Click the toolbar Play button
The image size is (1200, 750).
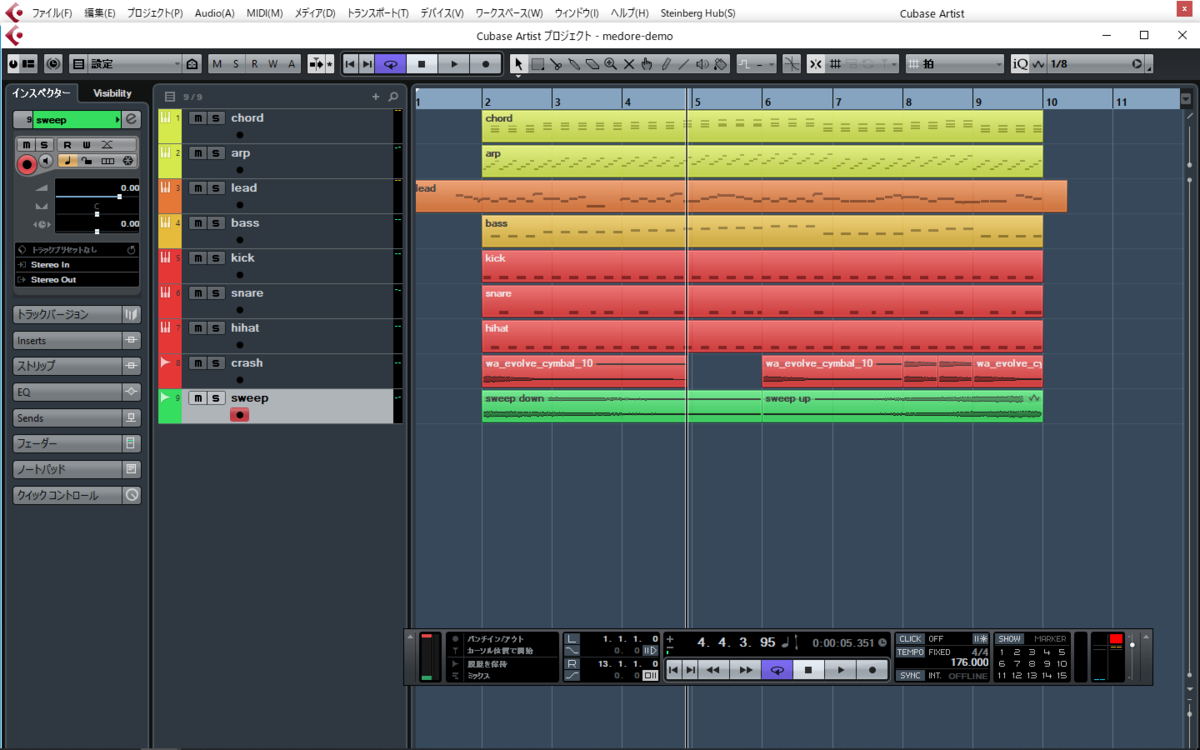pos(454,64)
